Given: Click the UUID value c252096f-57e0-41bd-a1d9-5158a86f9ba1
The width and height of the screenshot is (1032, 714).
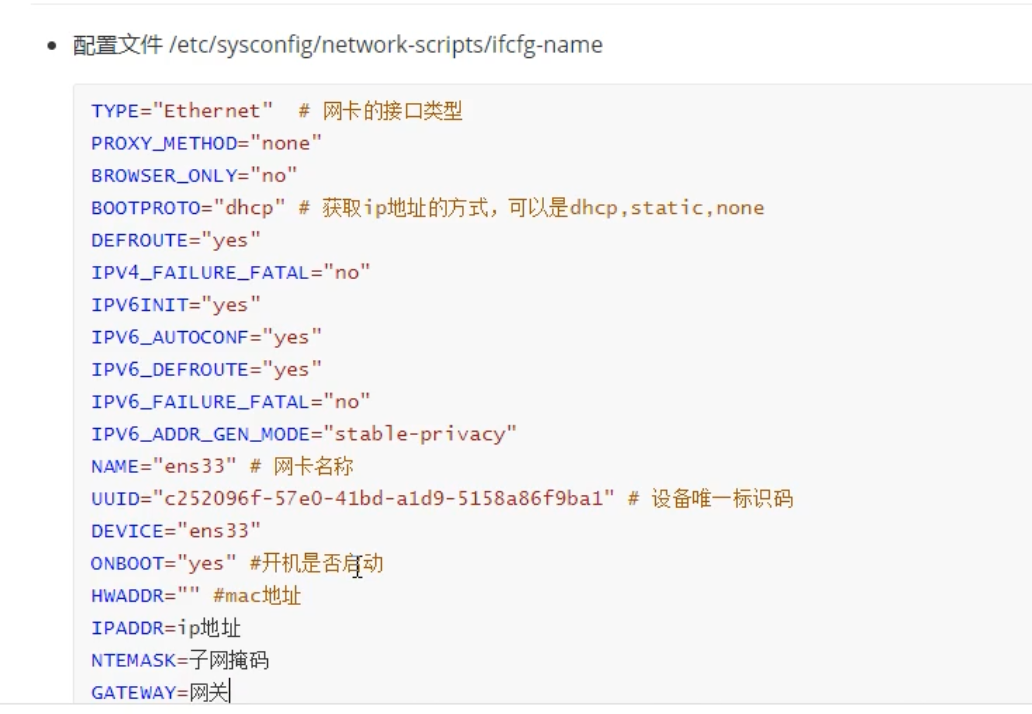Looking at the screenshot, I should point(384,498).
